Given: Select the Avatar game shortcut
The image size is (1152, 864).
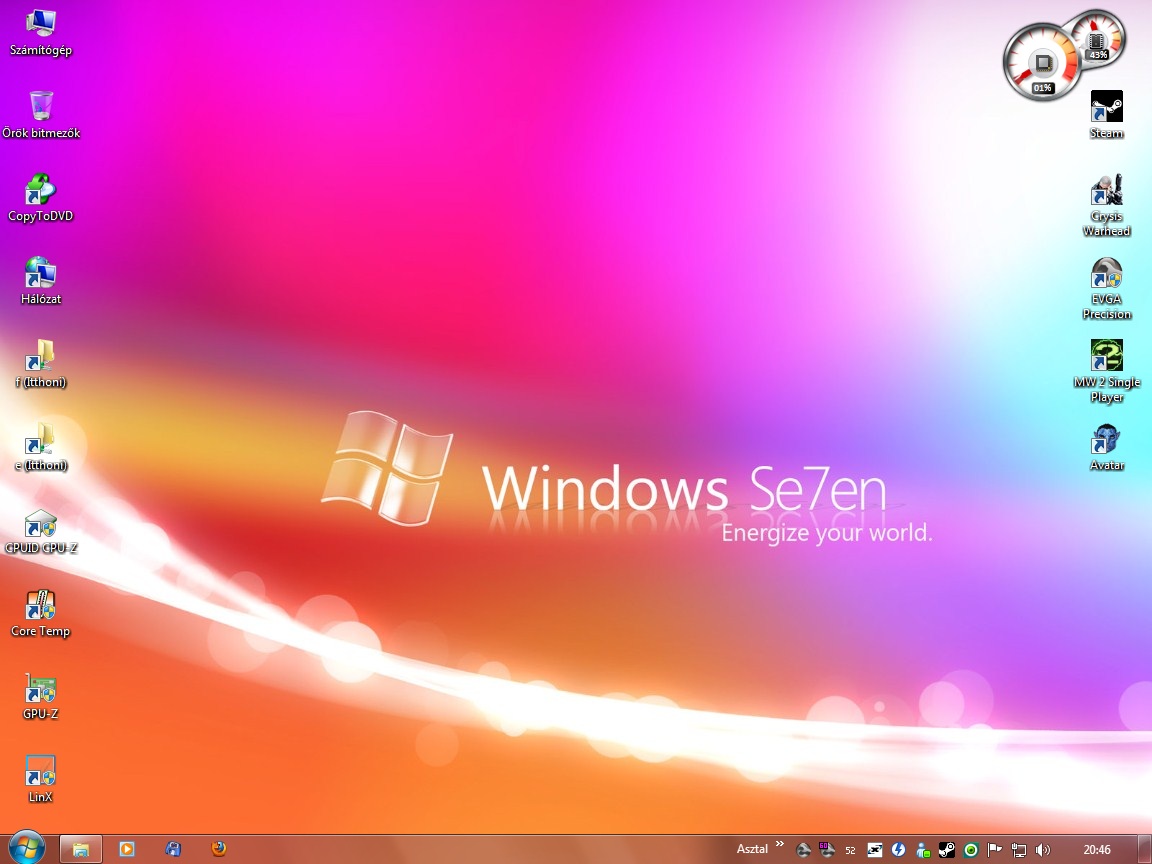Looking at the screenshot, I should (x=1106, y=447).
